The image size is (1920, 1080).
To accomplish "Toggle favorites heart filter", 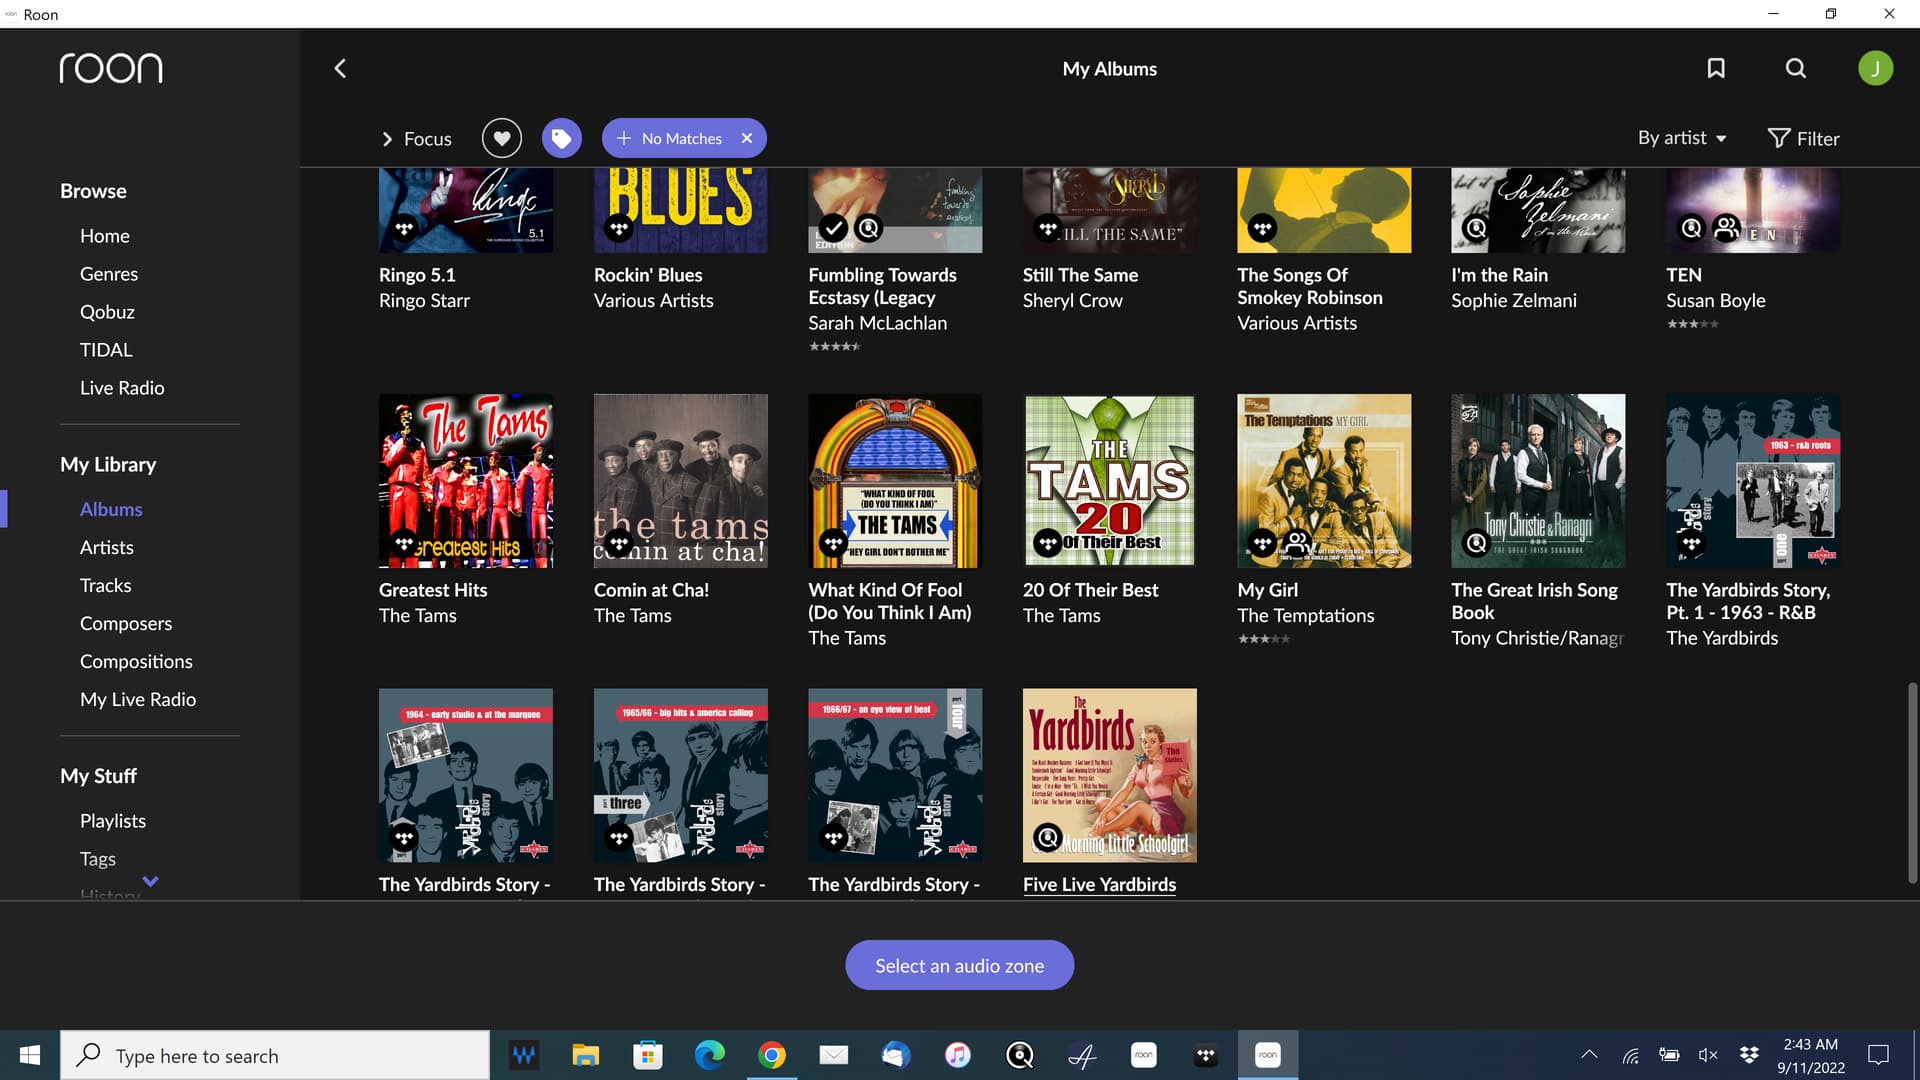I will (x=502, y=138).
